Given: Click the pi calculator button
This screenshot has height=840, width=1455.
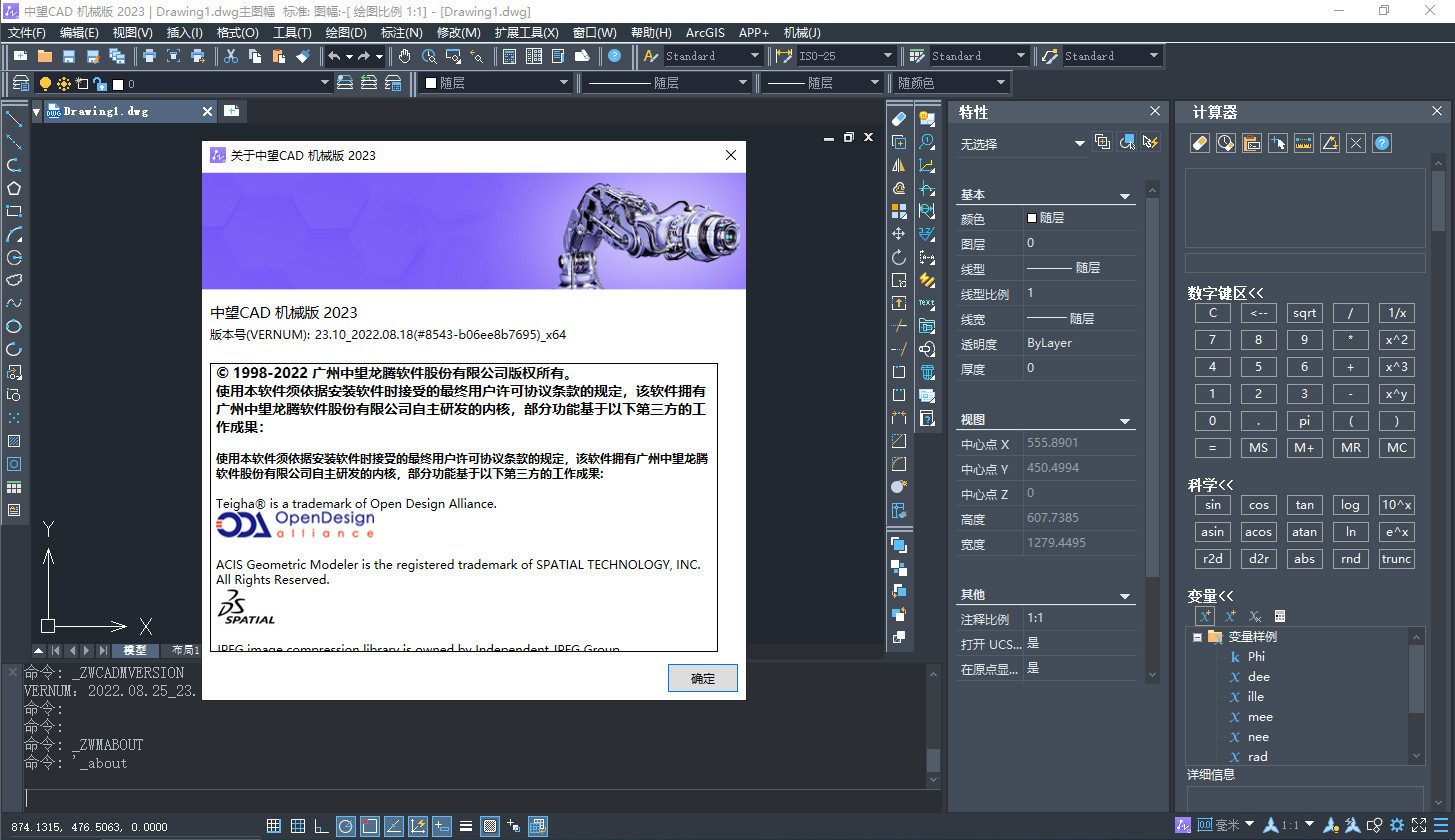Looking at the screenshot, I should tap(1304, 421).
